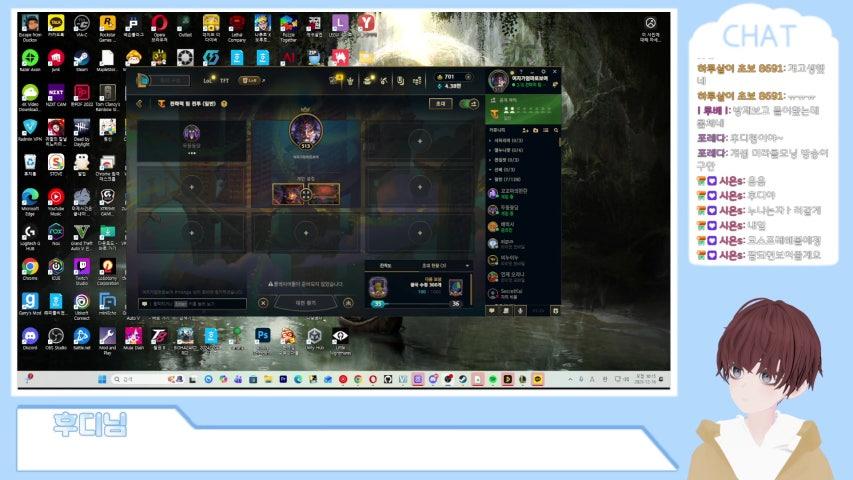Click the lobby invite button near the toggle
853x480 pixels.
click(440, 103)
